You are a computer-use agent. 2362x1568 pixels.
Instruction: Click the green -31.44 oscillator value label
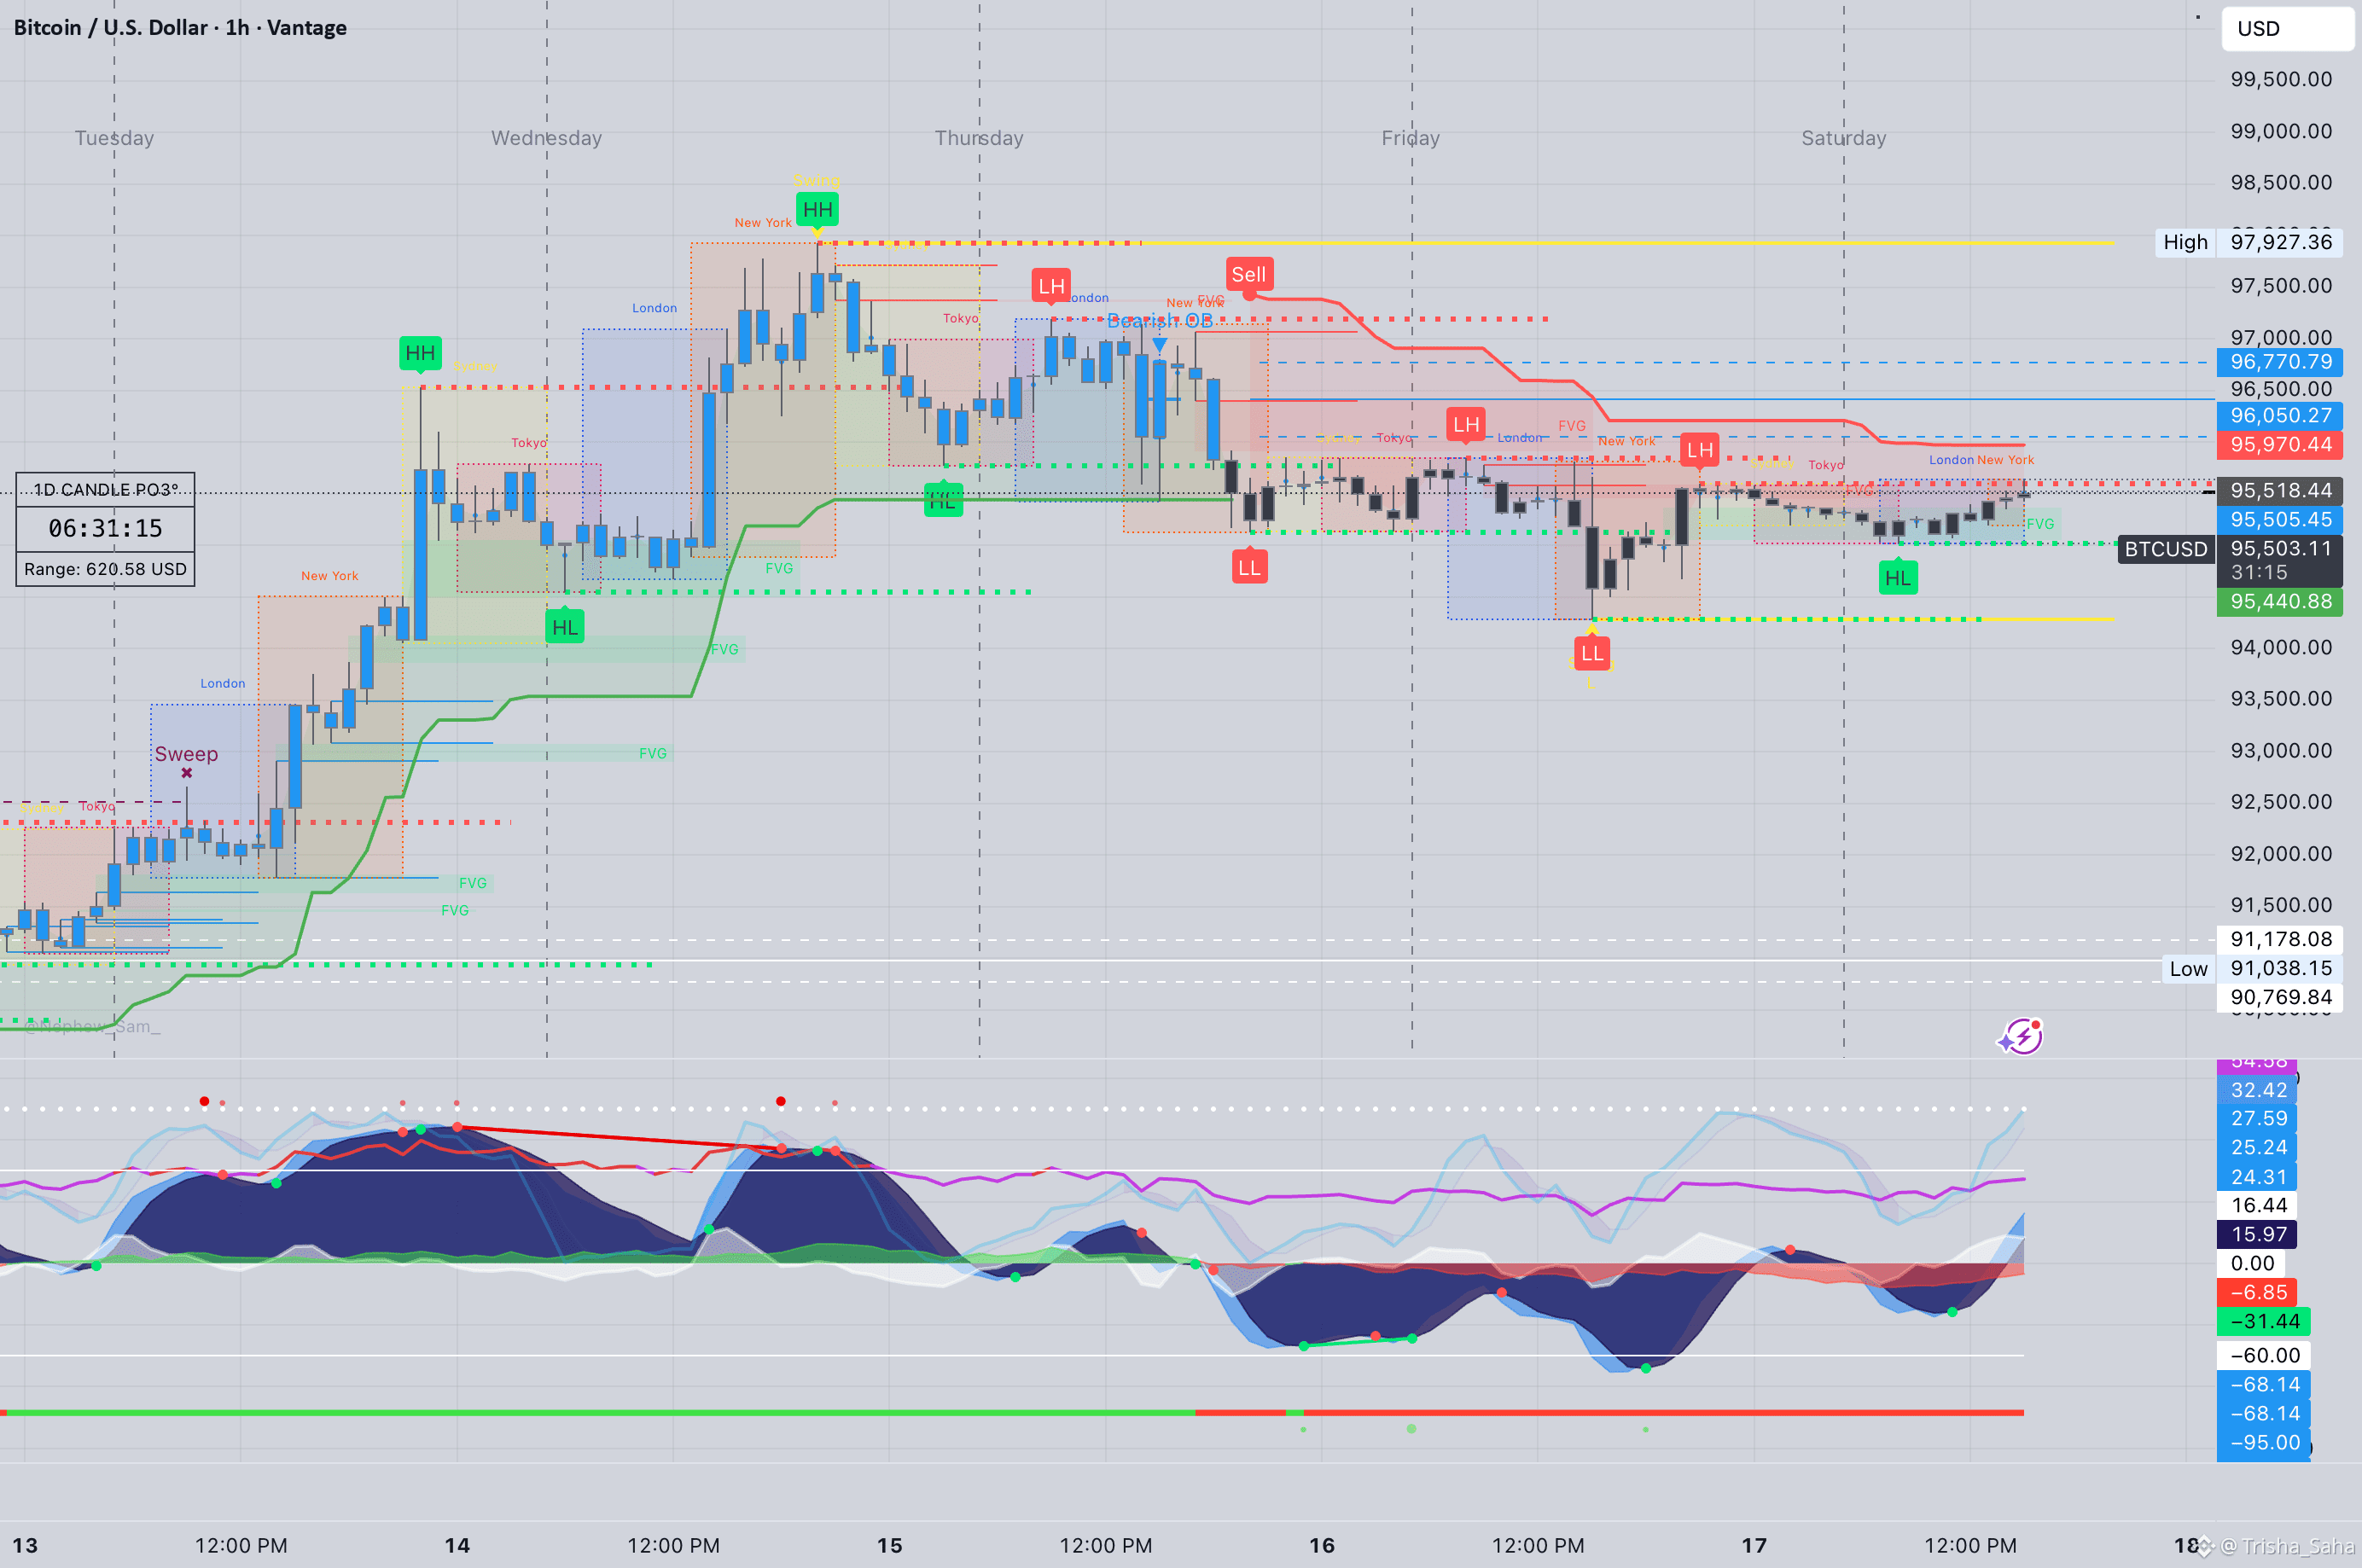pyautogui.click(x=2263, y=1321)
